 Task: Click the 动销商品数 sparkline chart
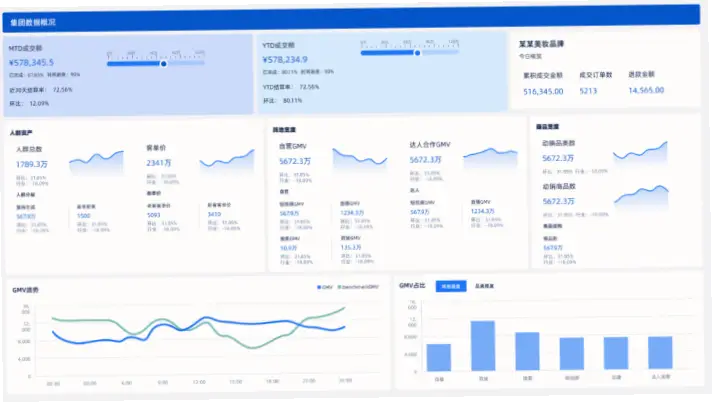pos(641,197)
